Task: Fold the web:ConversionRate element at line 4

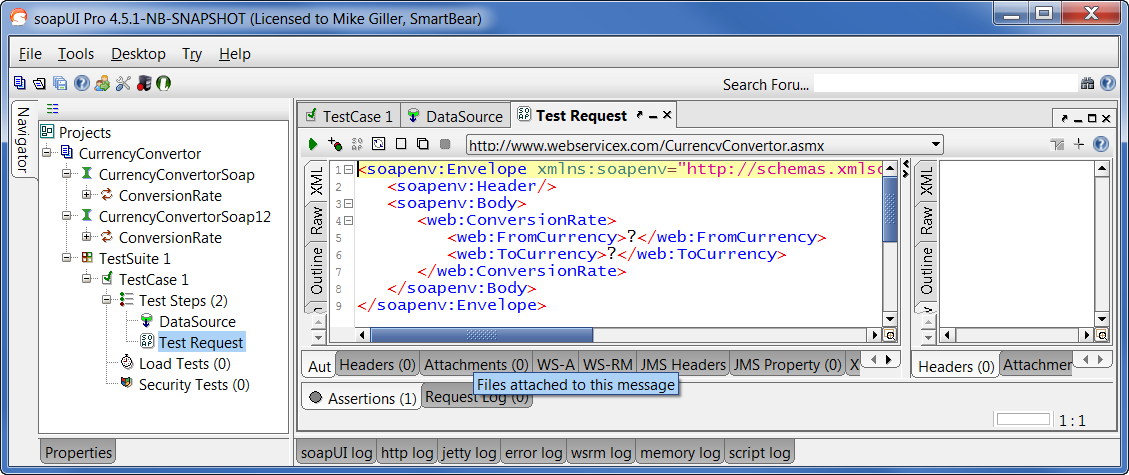Action: click(x=348, y=221)
